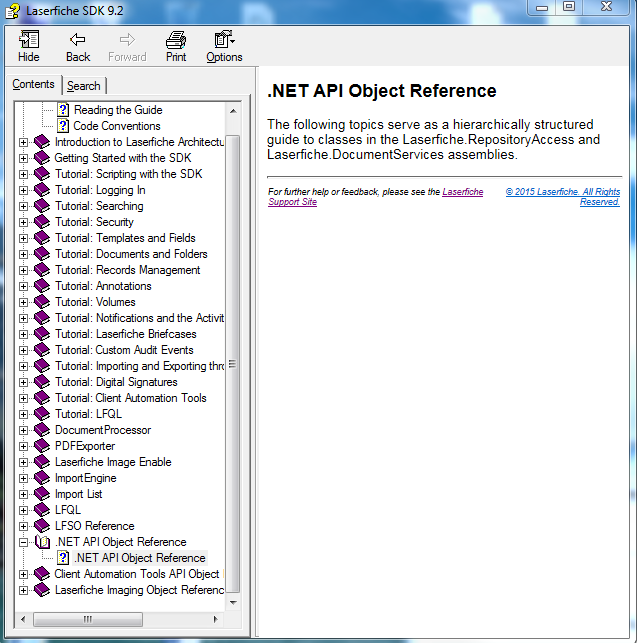The image size is (637, 643).
Task: Click the contents horizontal scrollbar thumb
Action: pyautogui.click(x=88, y=619)
